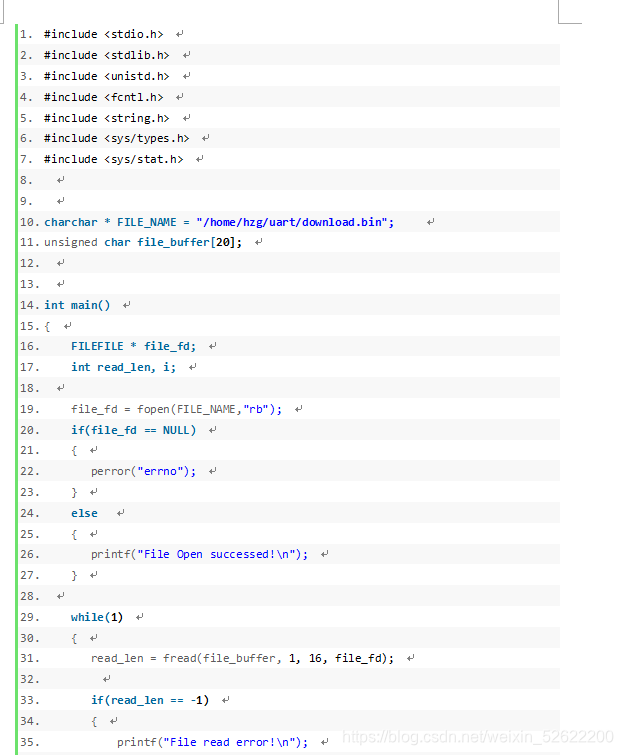Click line number 13
The width and height of the screenshot is (623, 755).
point(29,285)
